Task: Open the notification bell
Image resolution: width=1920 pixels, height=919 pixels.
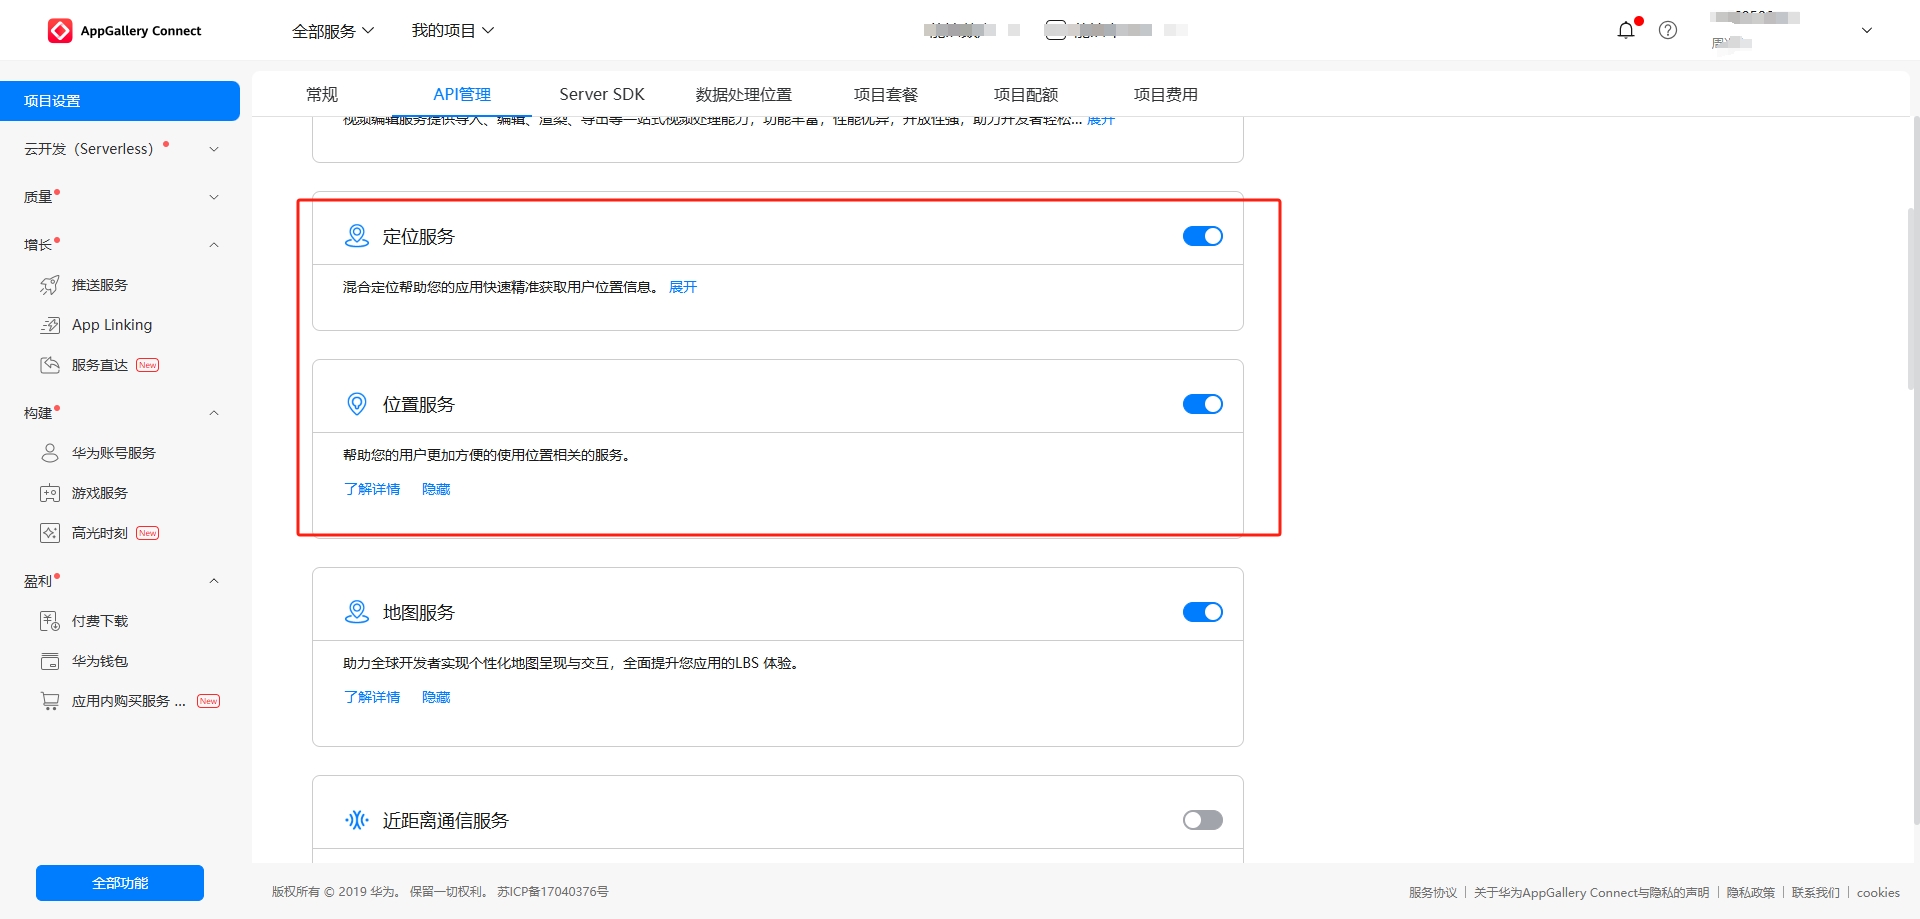Action: point(1626,30)
